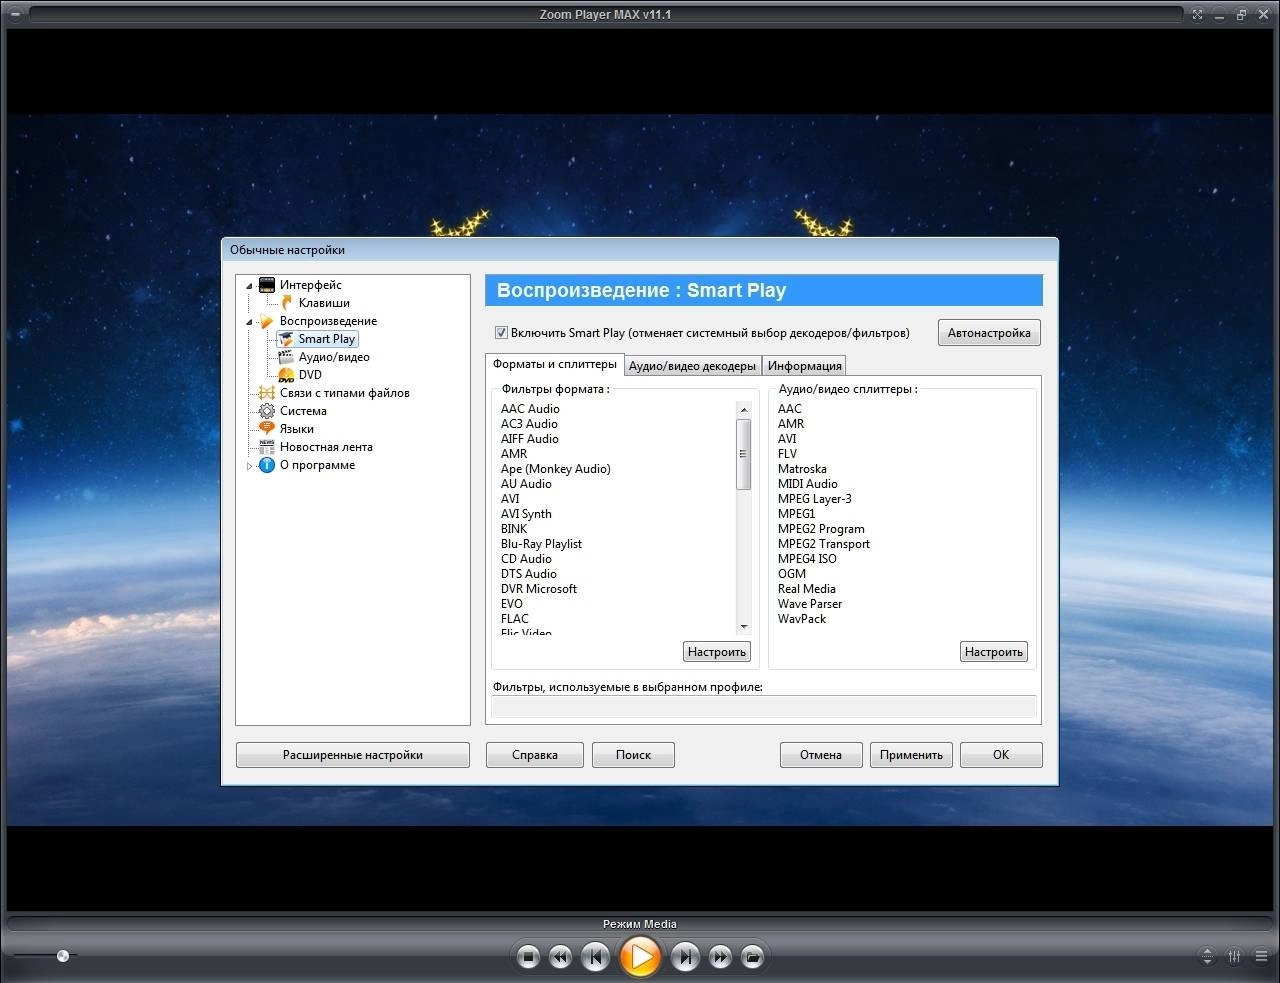Image resolution: width=1280 pixels, height=983 pixels.
Task: Switch to Аудио/видео декодеры tab
Action: pos(693,366)
